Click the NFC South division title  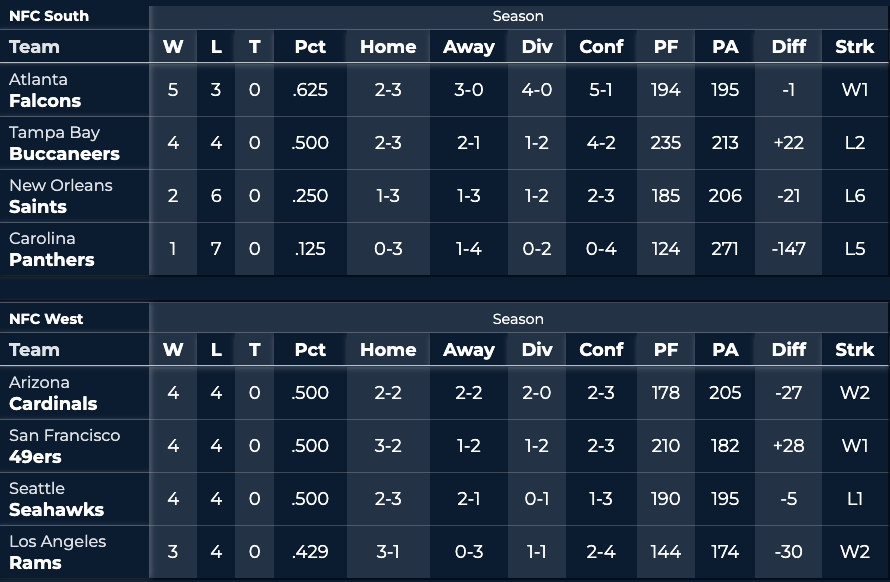(x=49, y=16)
